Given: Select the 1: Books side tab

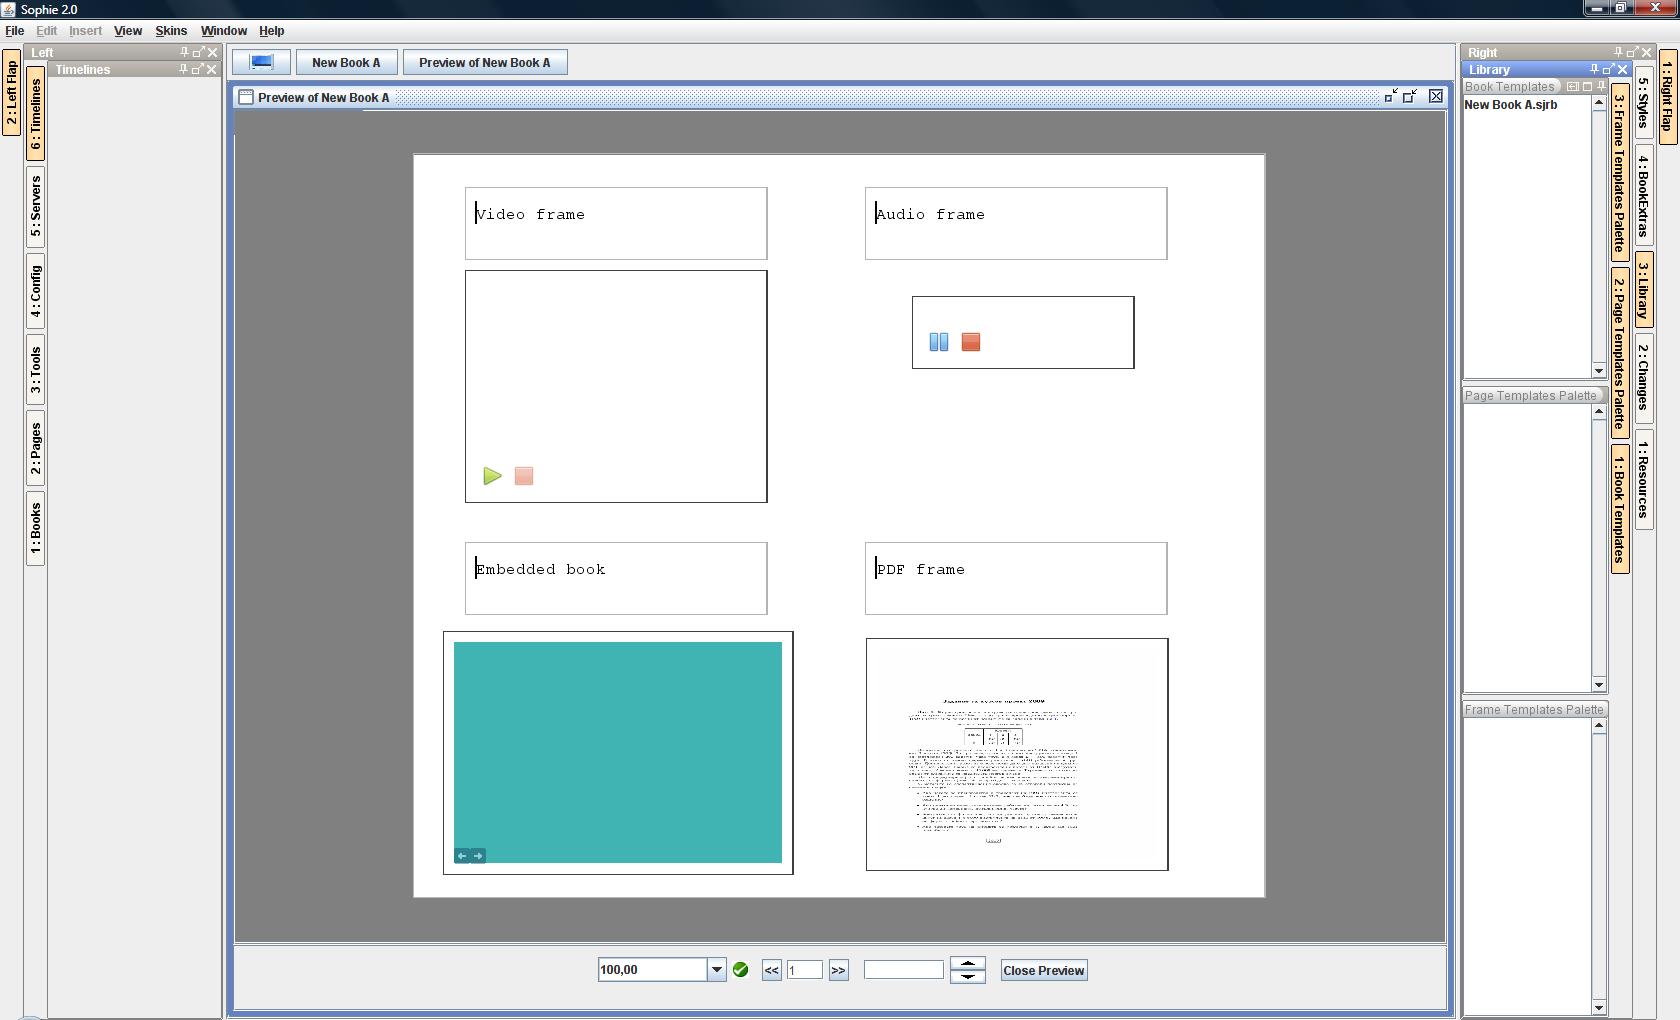Looking at the screenshot, I should click(x=36, y=529).
